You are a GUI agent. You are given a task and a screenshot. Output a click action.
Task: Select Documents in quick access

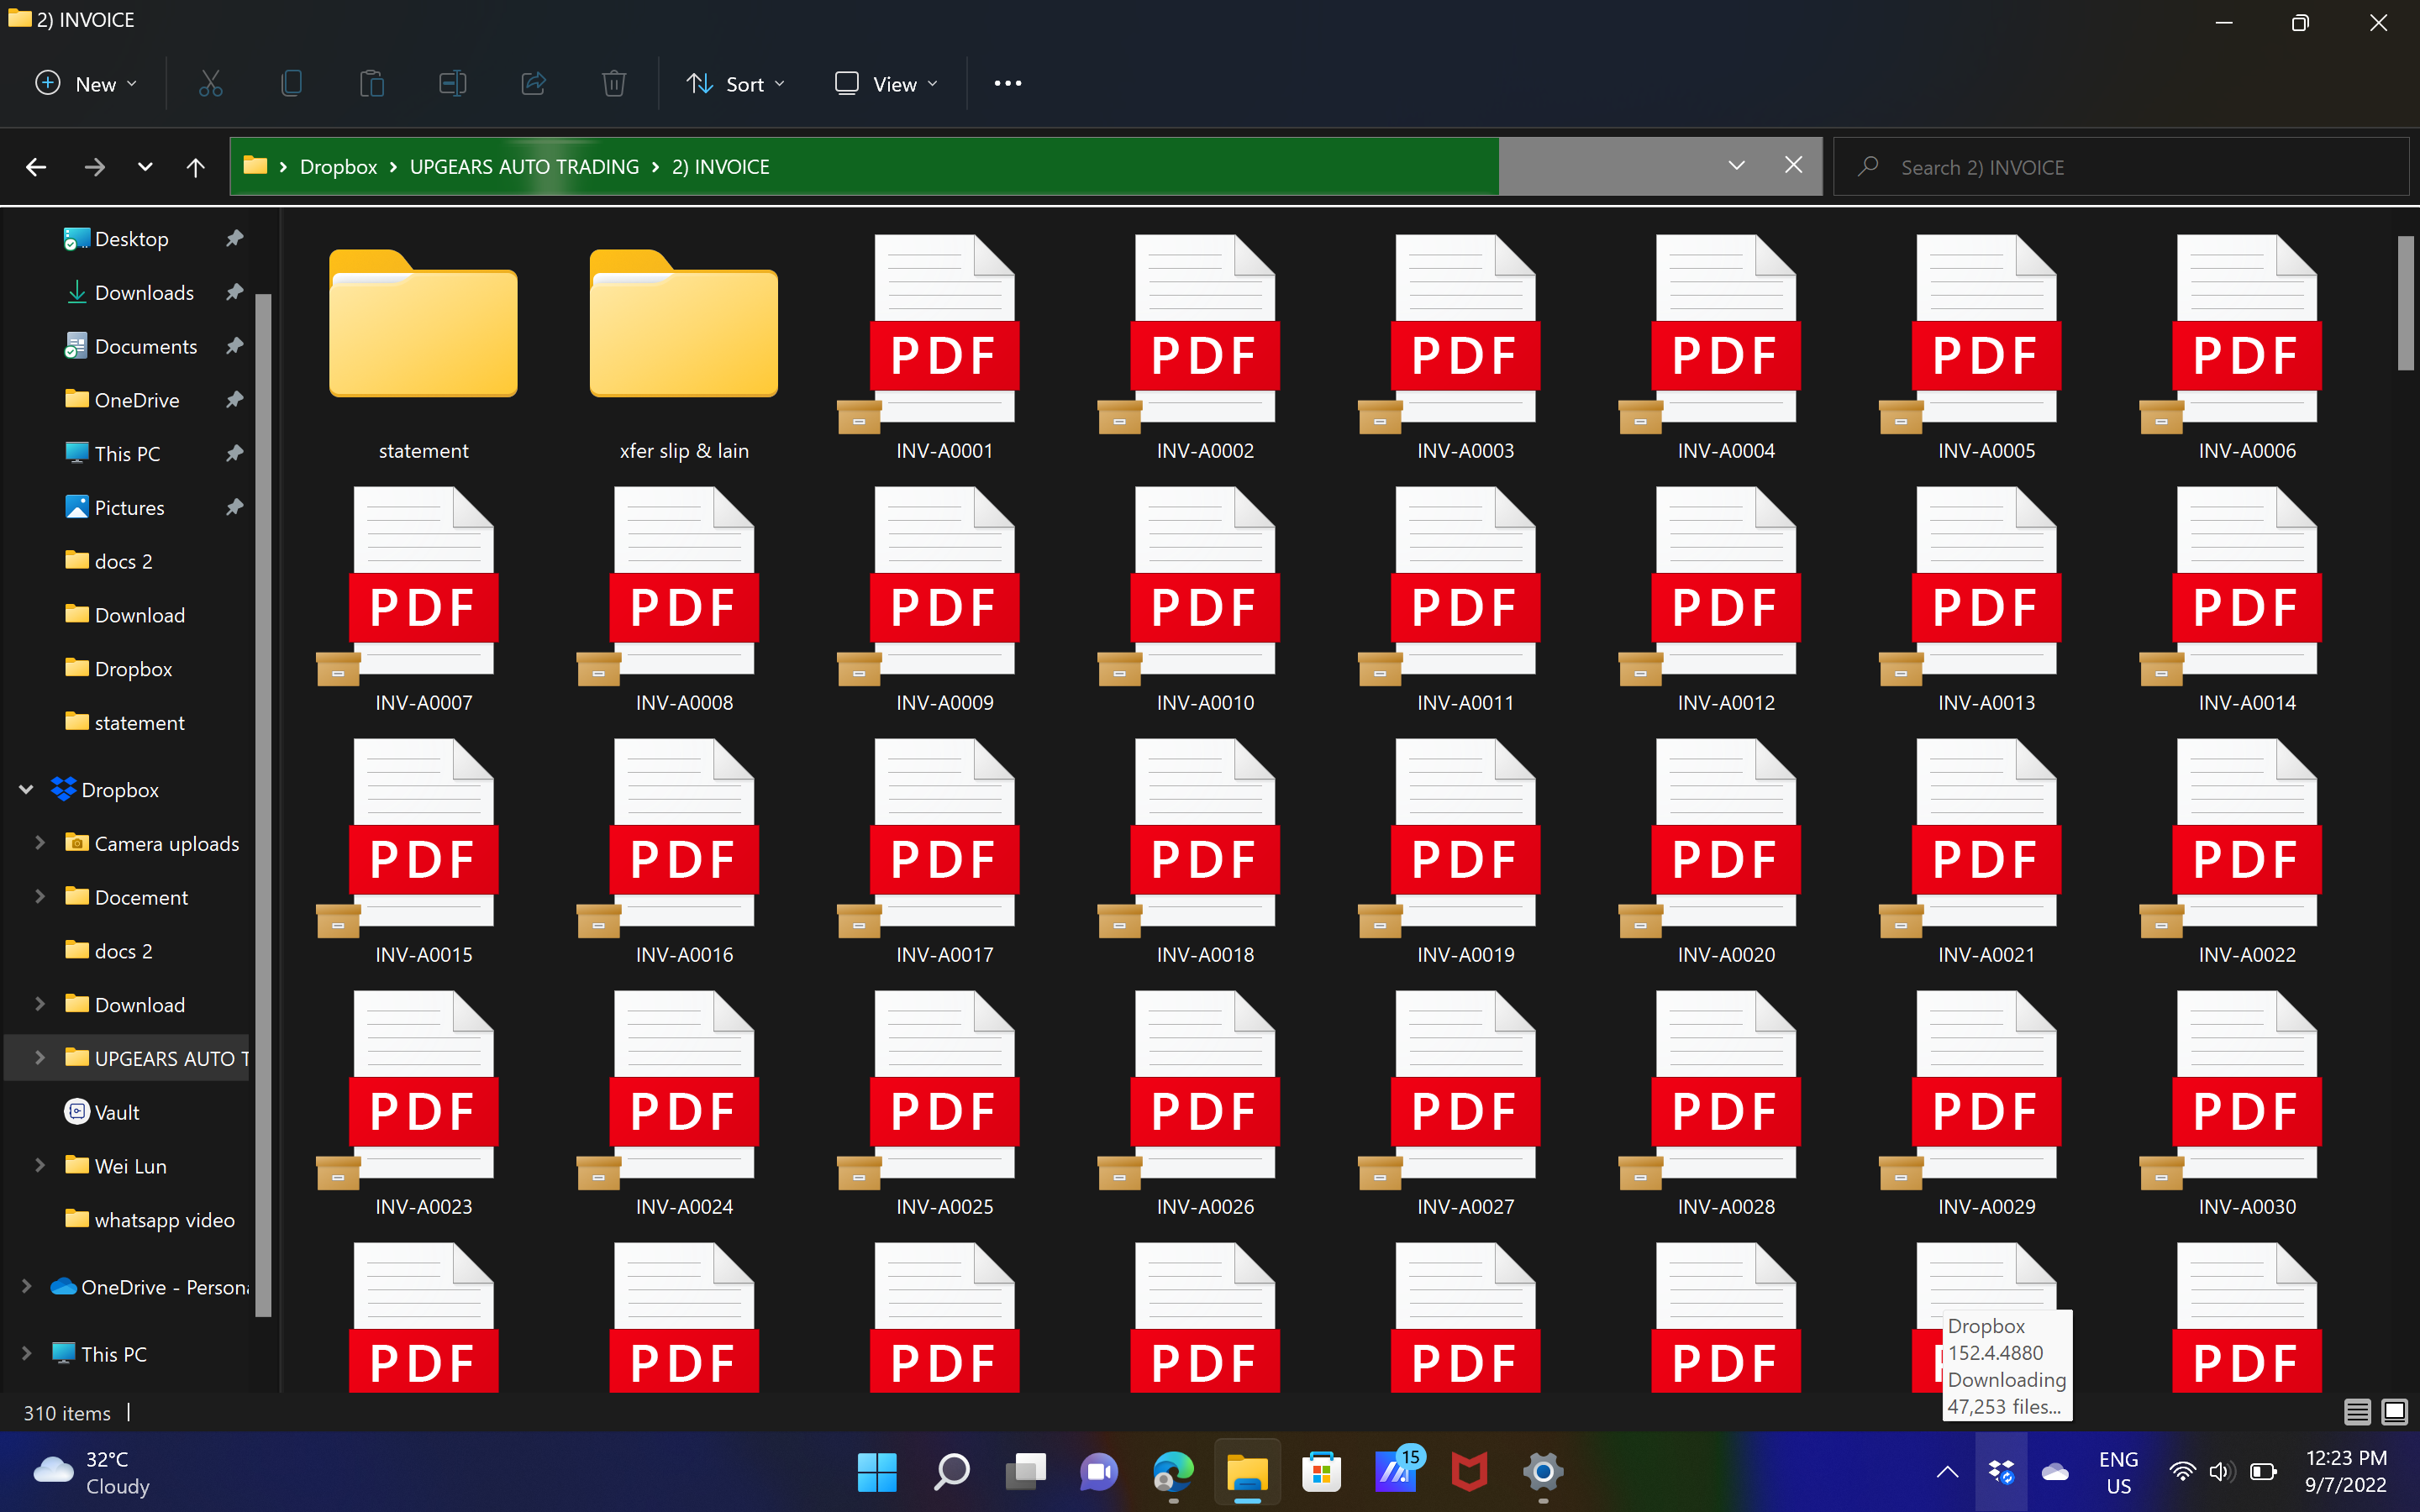[145, 347]
